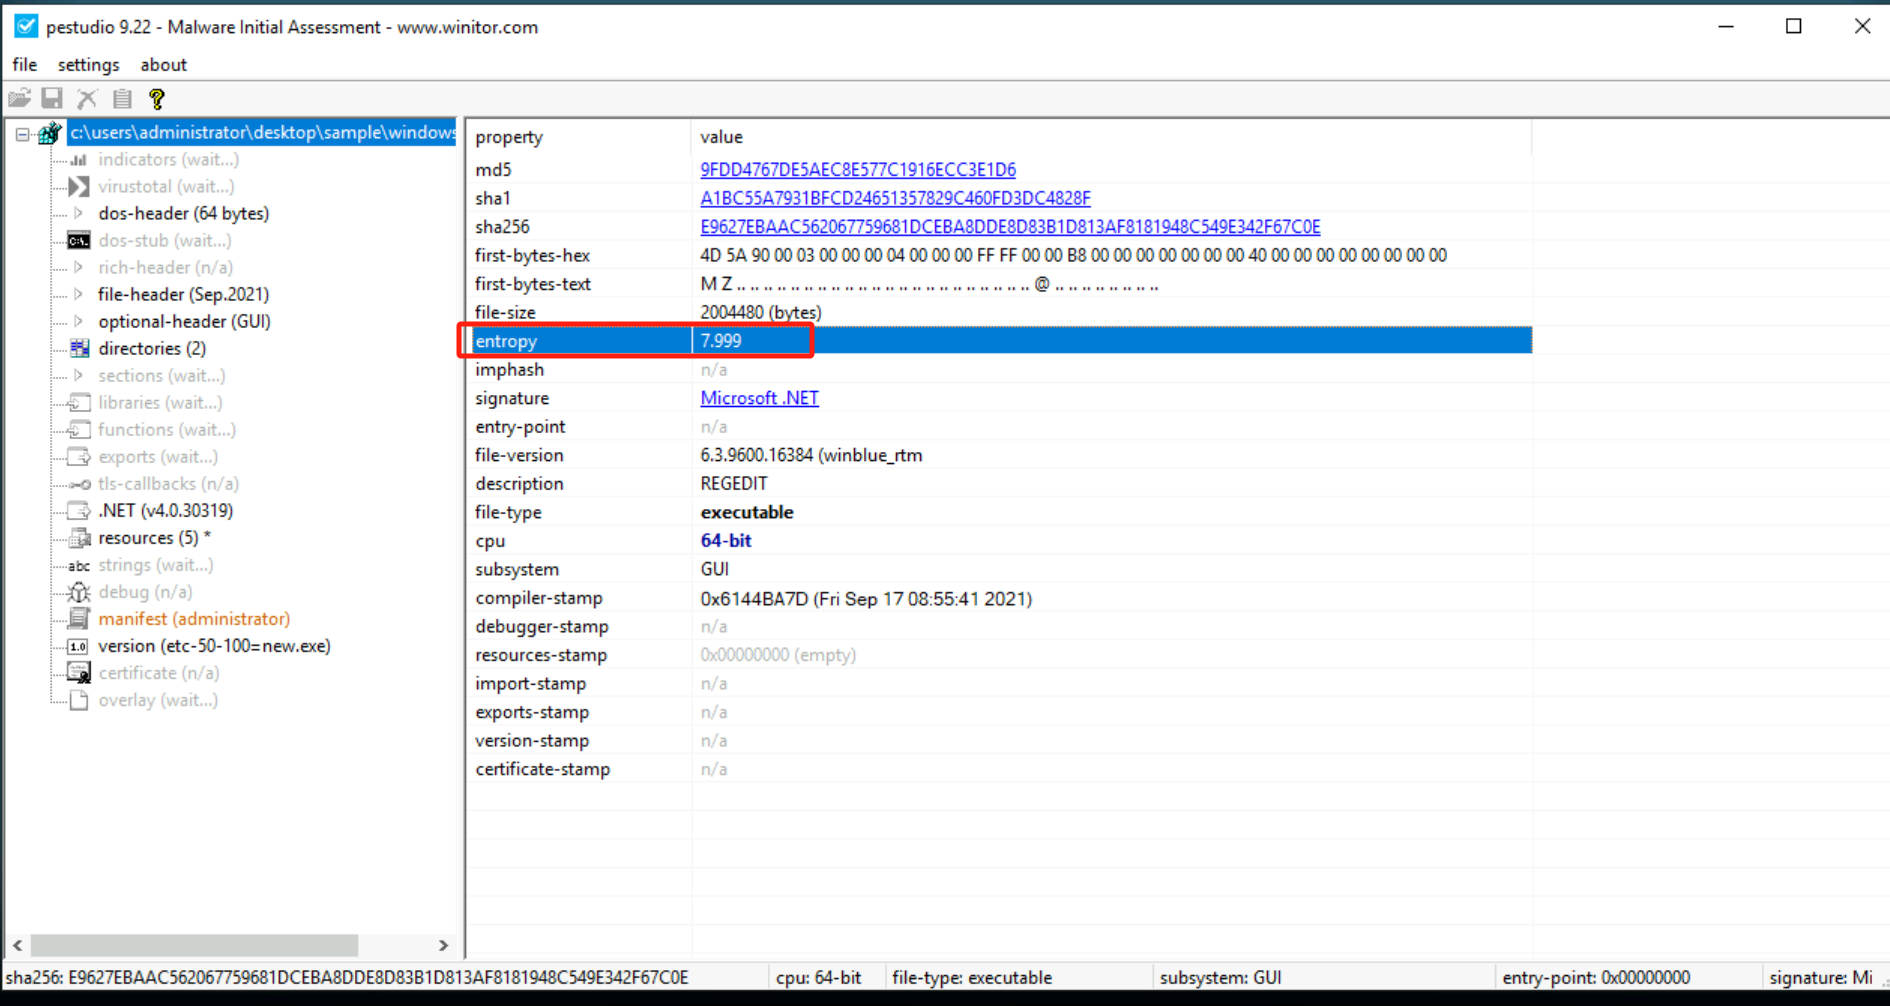
Task: Click the tls-callbacks key icon
Action: (79, 484)
